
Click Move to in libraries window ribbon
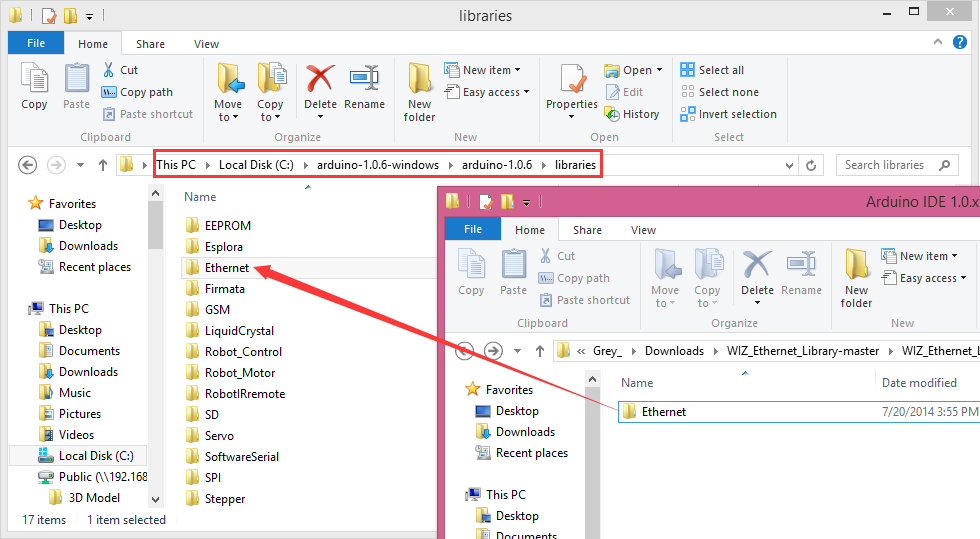229,93
